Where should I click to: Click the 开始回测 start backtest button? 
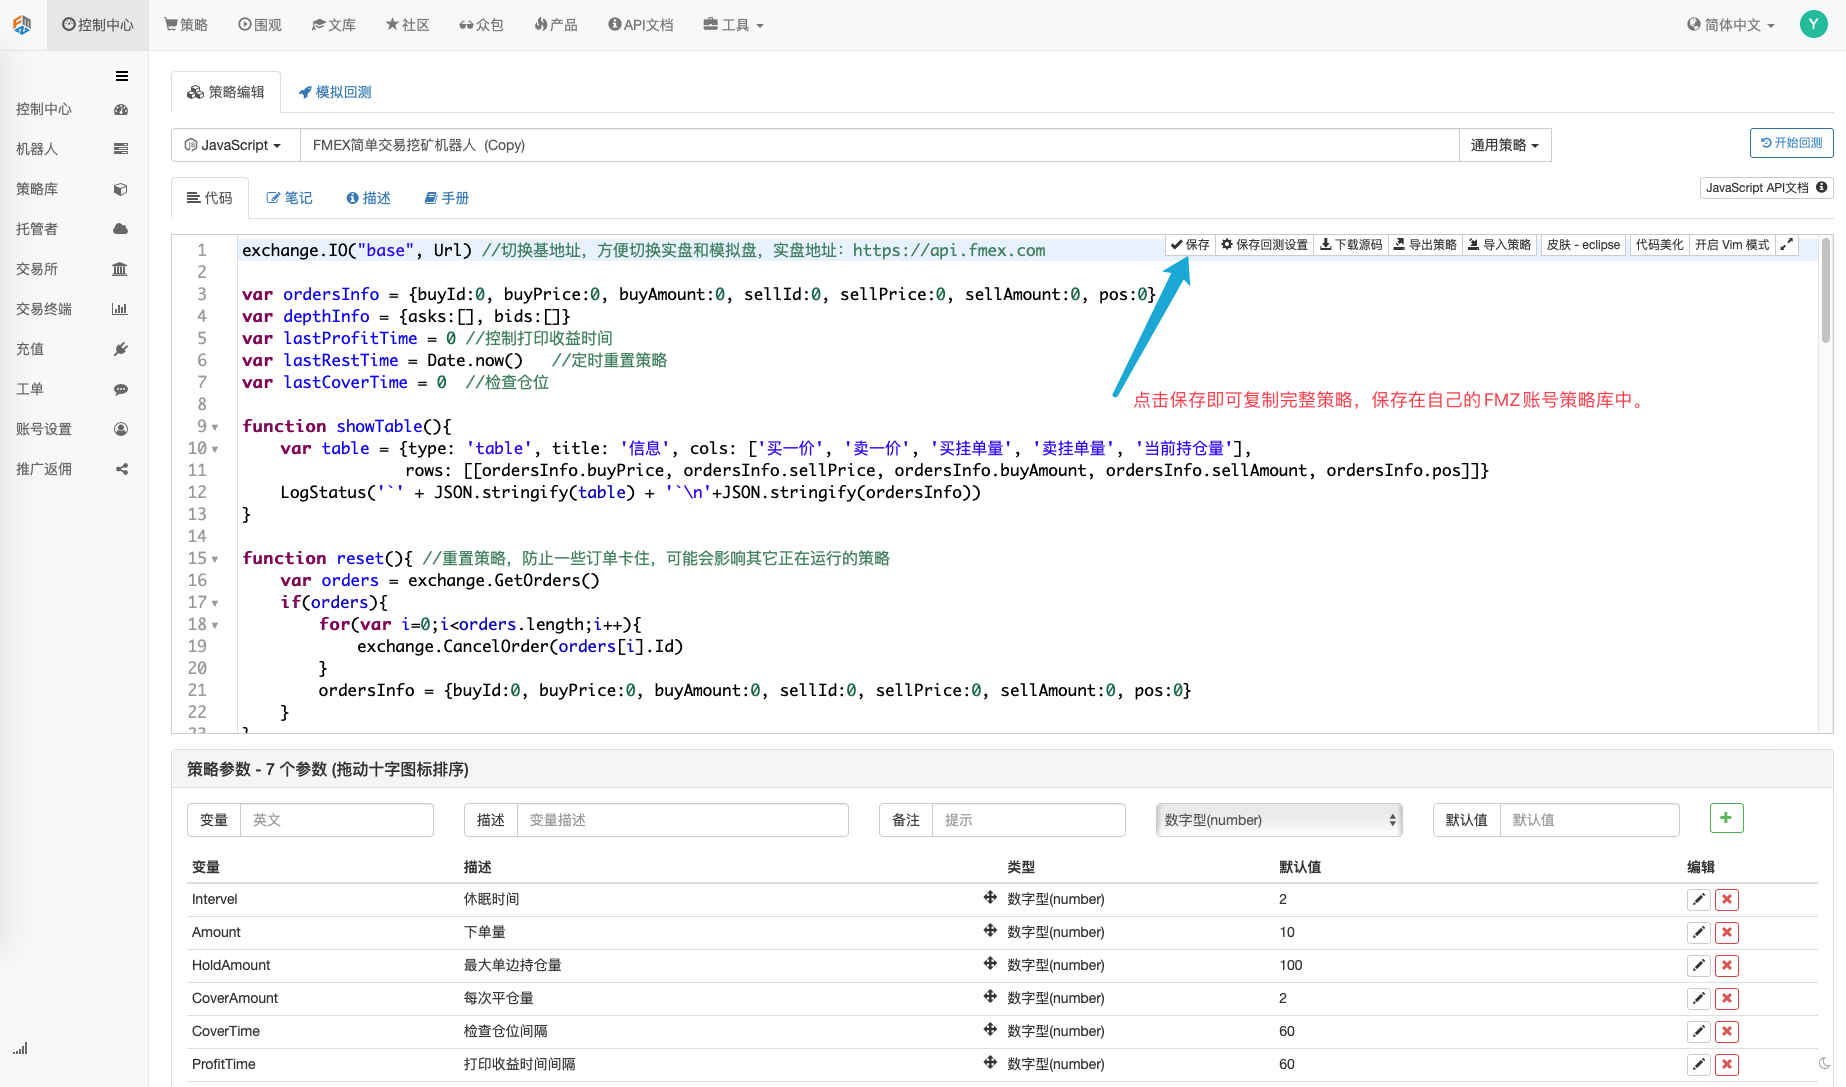click(x=1791, y=143)
